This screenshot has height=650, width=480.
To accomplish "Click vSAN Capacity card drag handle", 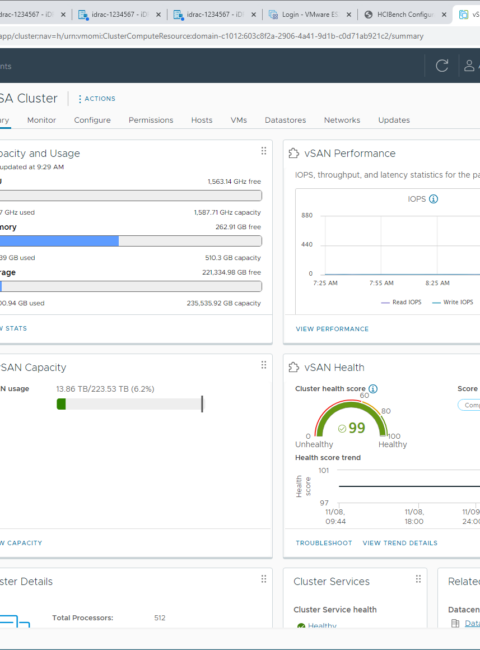I will pos(264,365).
